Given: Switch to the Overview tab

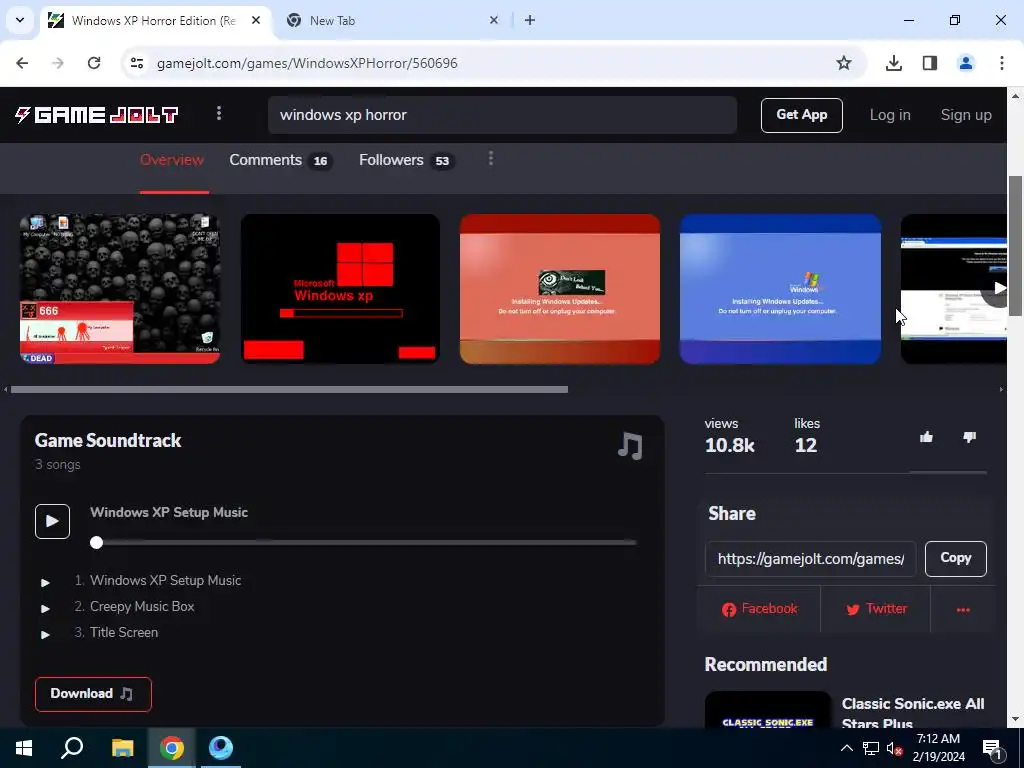Looking at the screenshot, I should point(172,160).
